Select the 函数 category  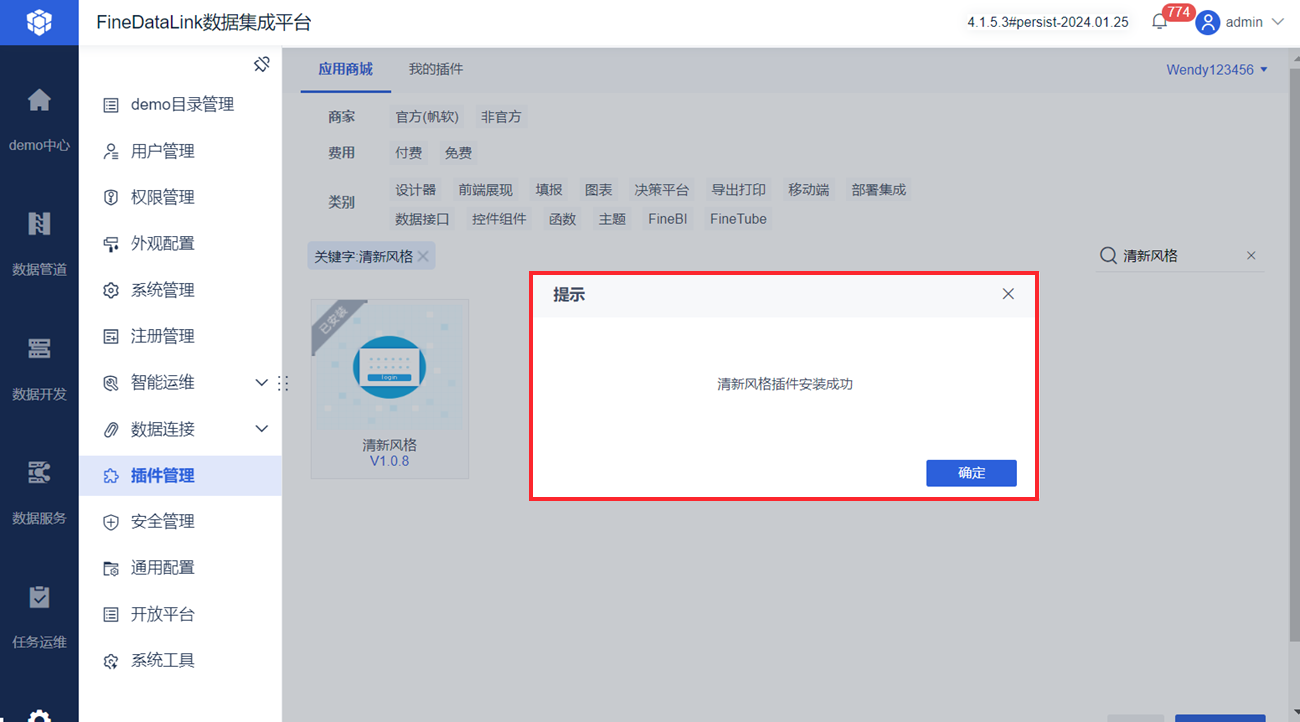(562, 219)
